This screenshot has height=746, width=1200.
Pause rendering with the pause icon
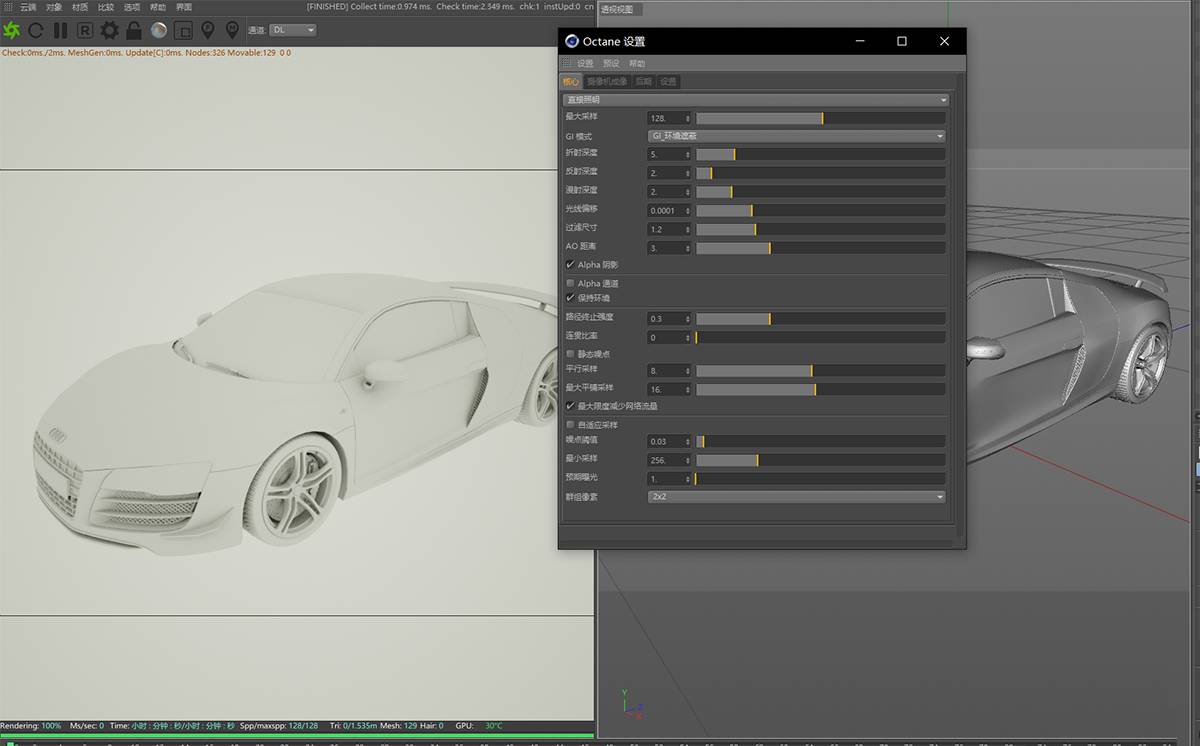(60, 30)
